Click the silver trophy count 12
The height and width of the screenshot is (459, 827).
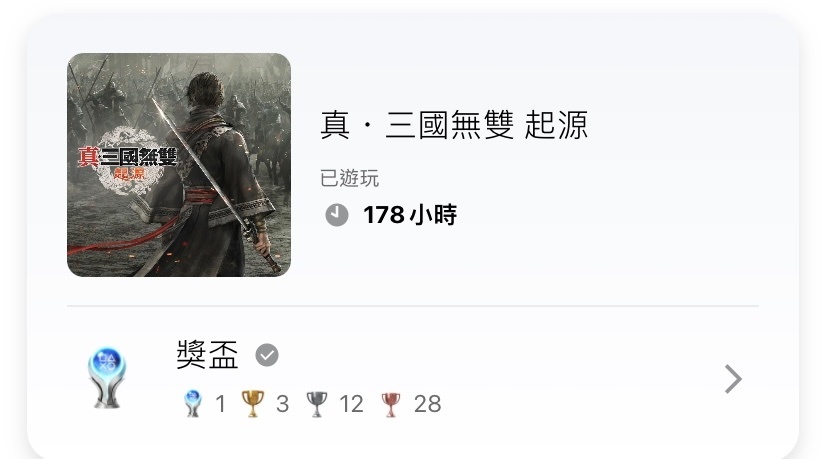(x=351, y=404)
